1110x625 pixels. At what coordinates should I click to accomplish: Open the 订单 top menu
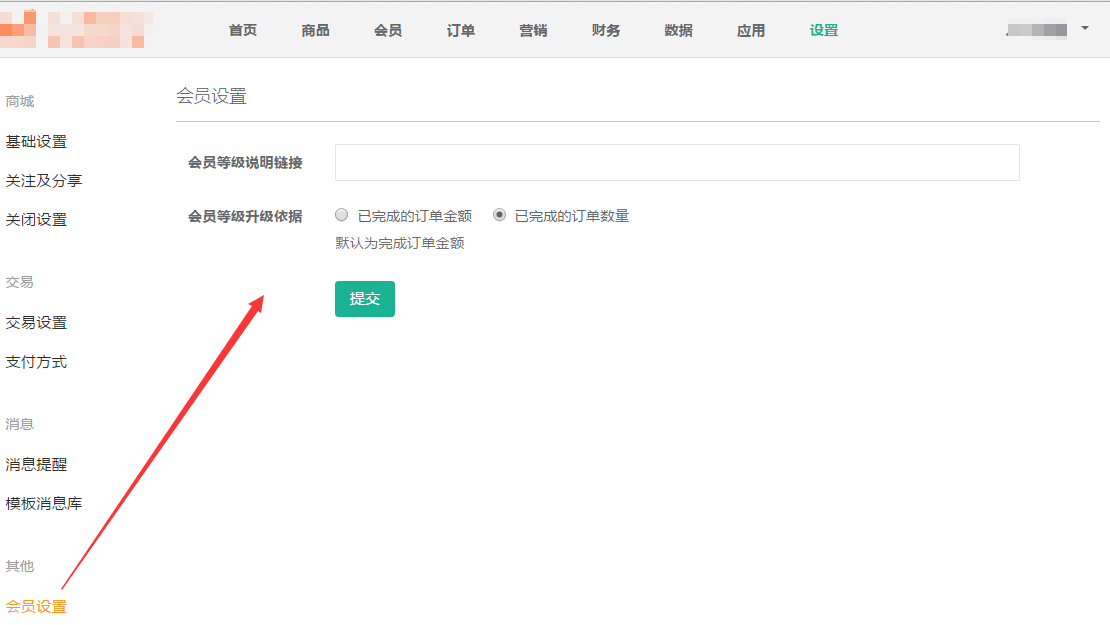461,30
